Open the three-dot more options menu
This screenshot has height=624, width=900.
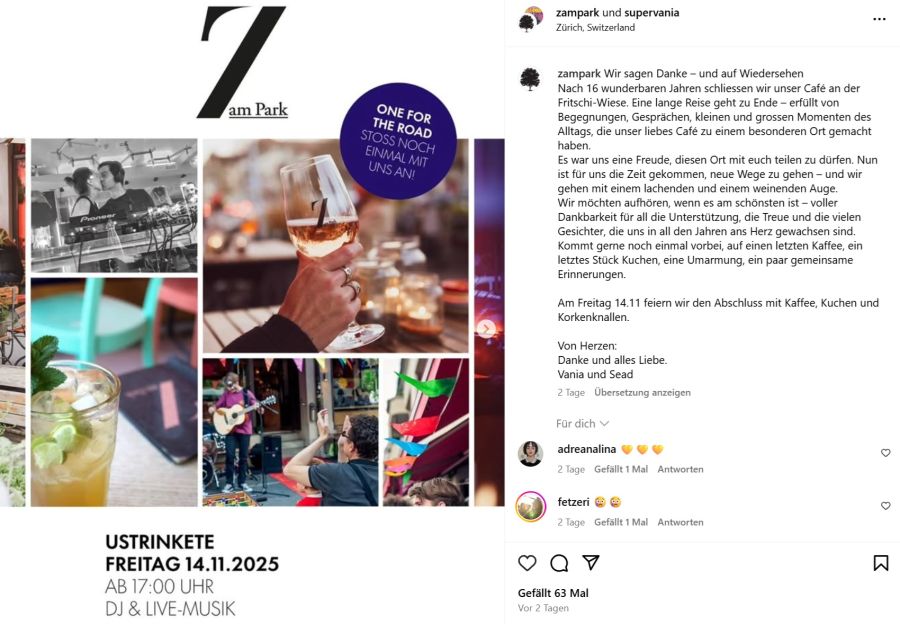[x=879, y=19]
